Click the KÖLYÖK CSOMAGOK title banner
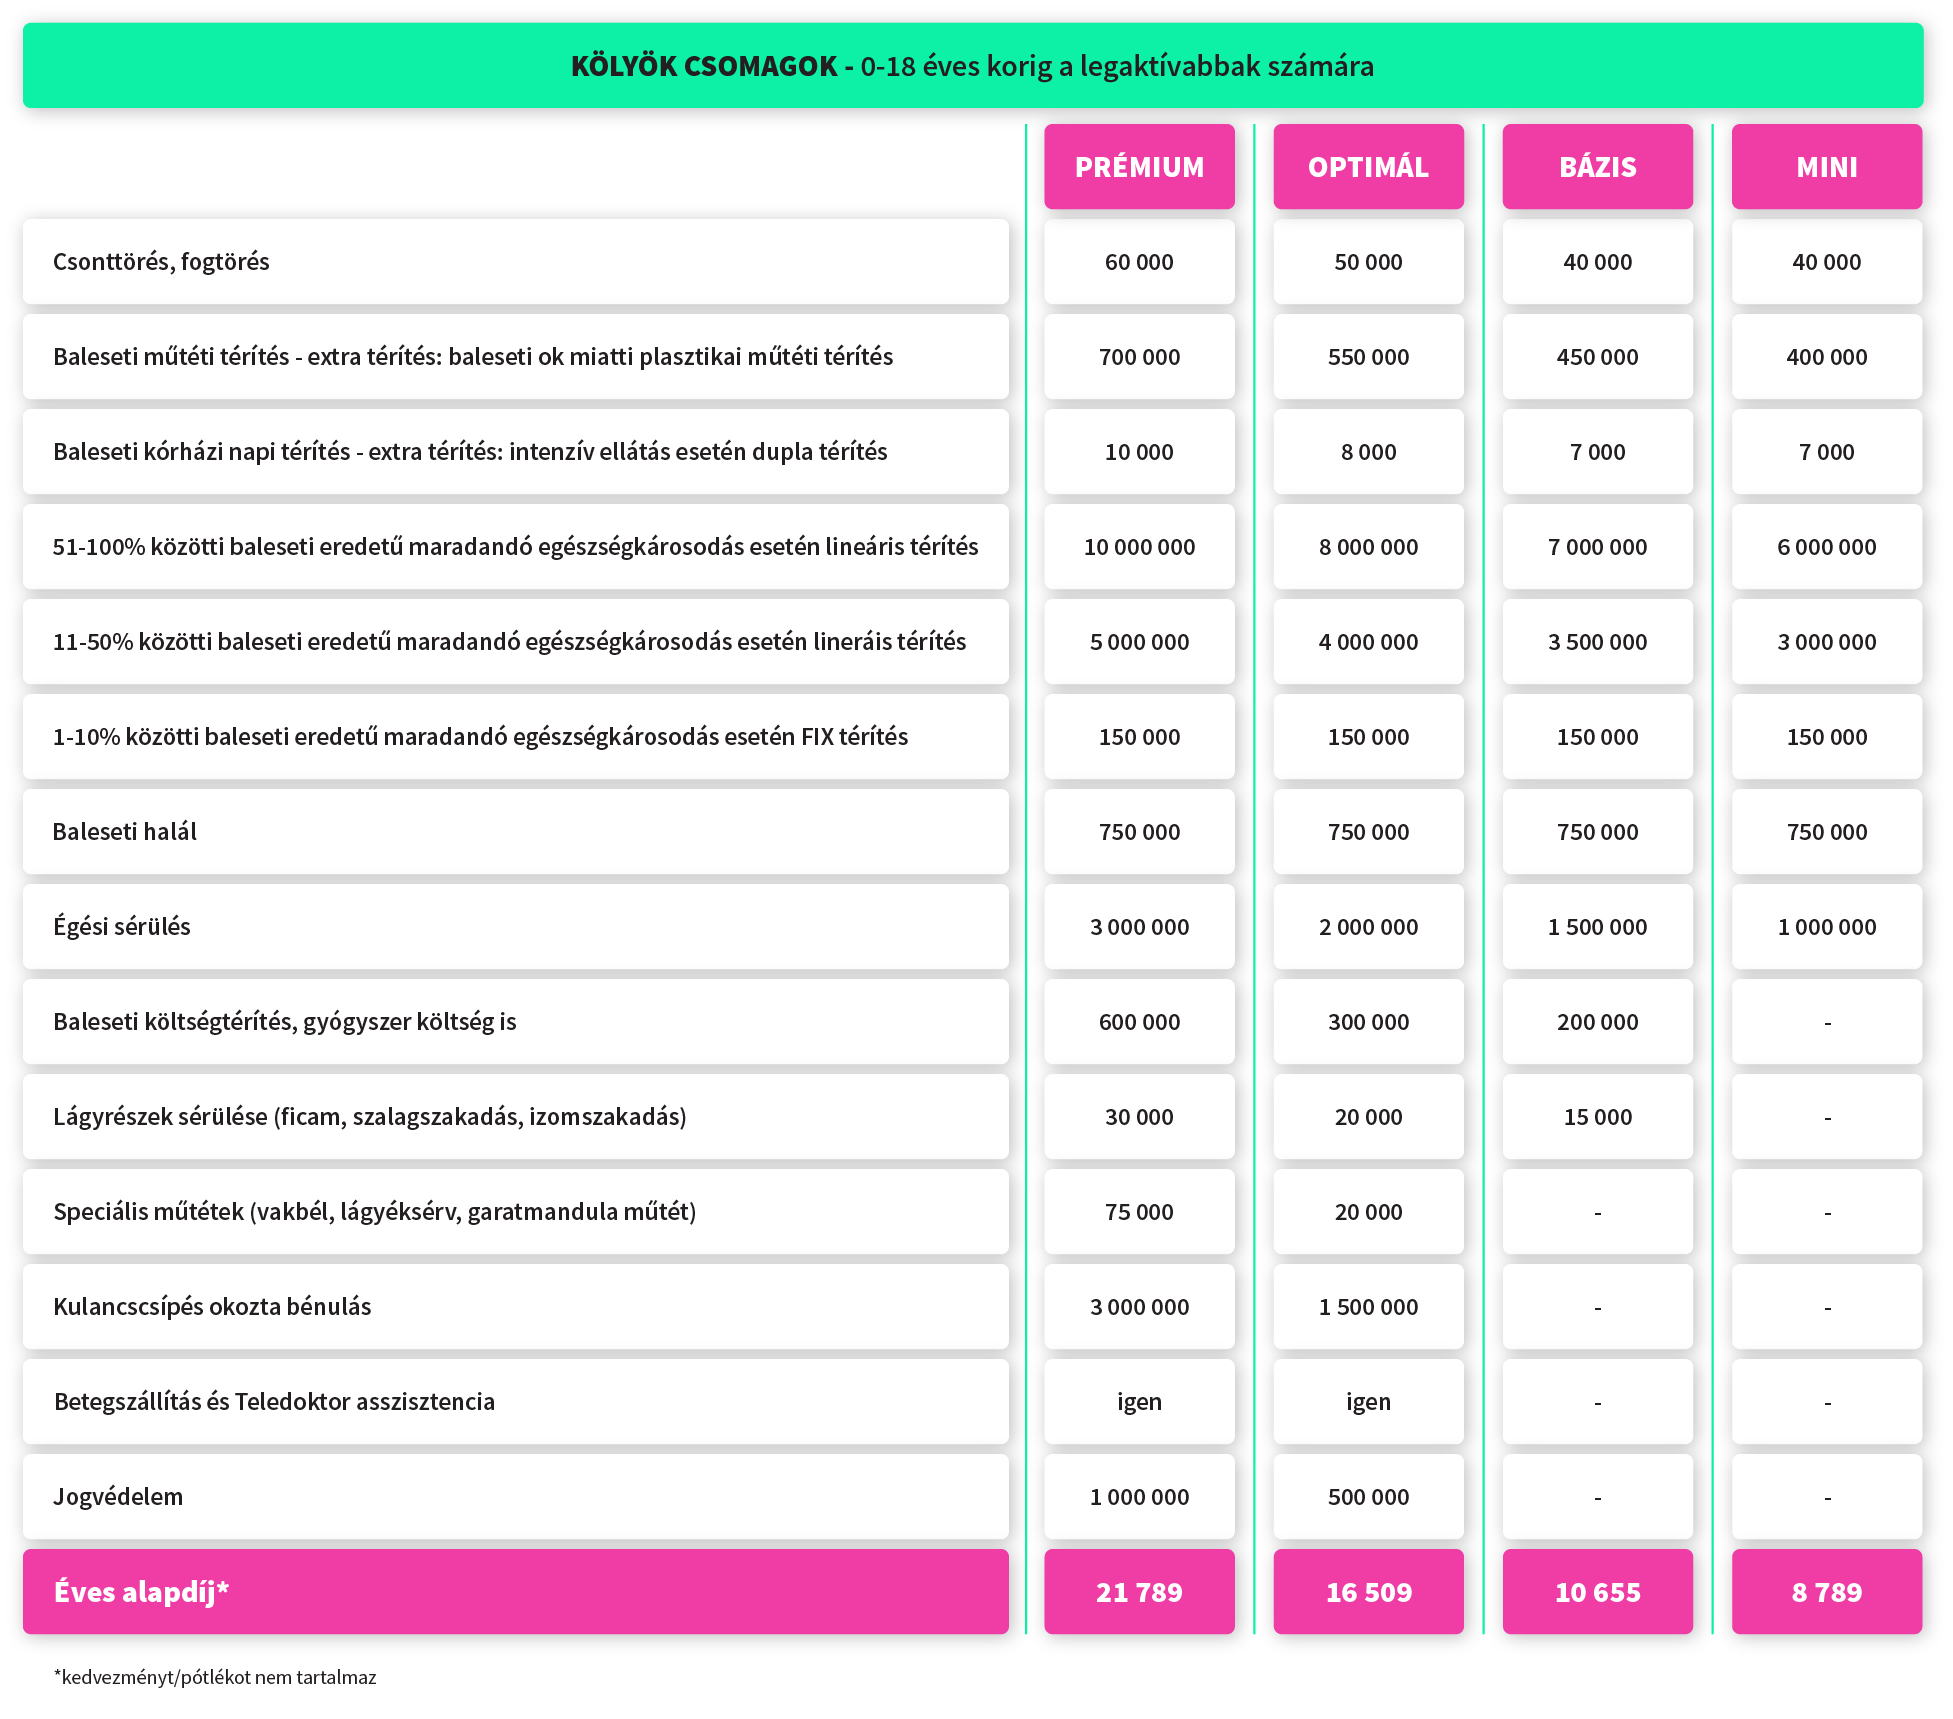The height and width of the screenshot is (1719, 1953). tap(972, 66)
